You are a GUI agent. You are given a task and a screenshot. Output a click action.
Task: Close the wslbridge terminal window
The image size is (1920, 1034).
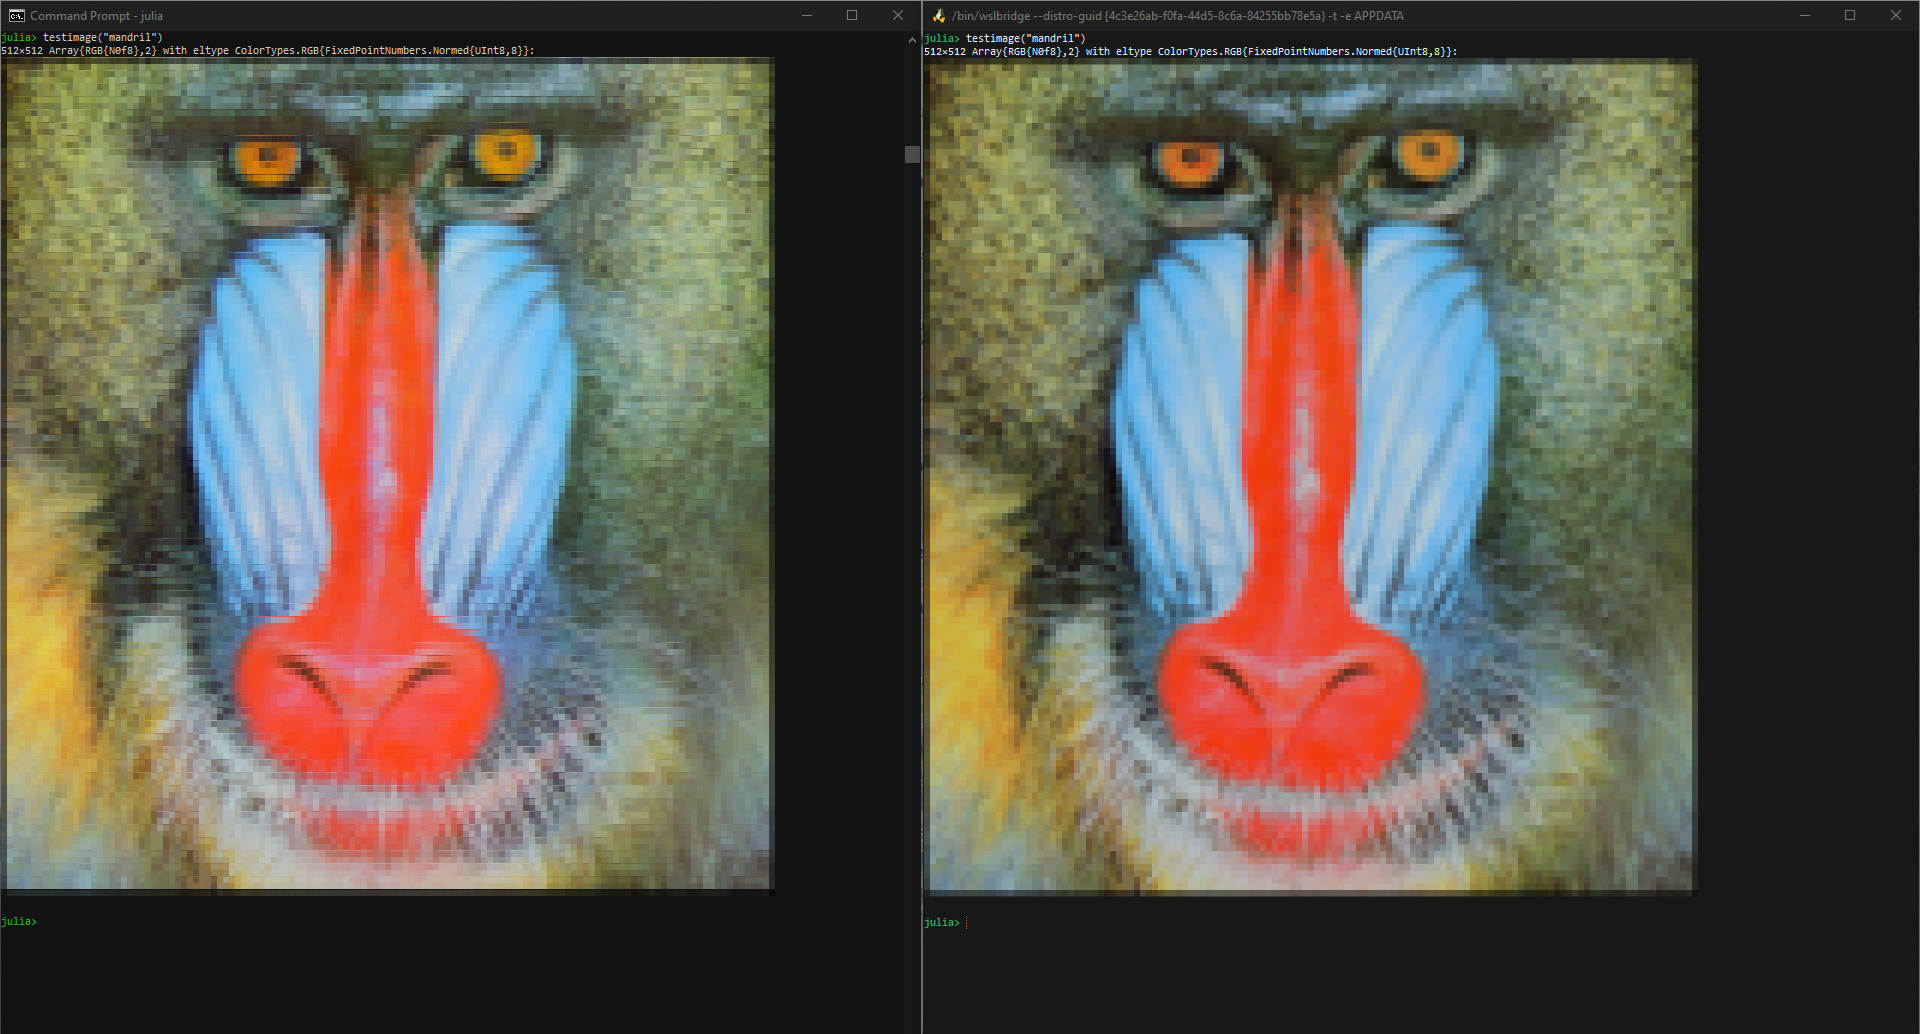(1896, 15)
